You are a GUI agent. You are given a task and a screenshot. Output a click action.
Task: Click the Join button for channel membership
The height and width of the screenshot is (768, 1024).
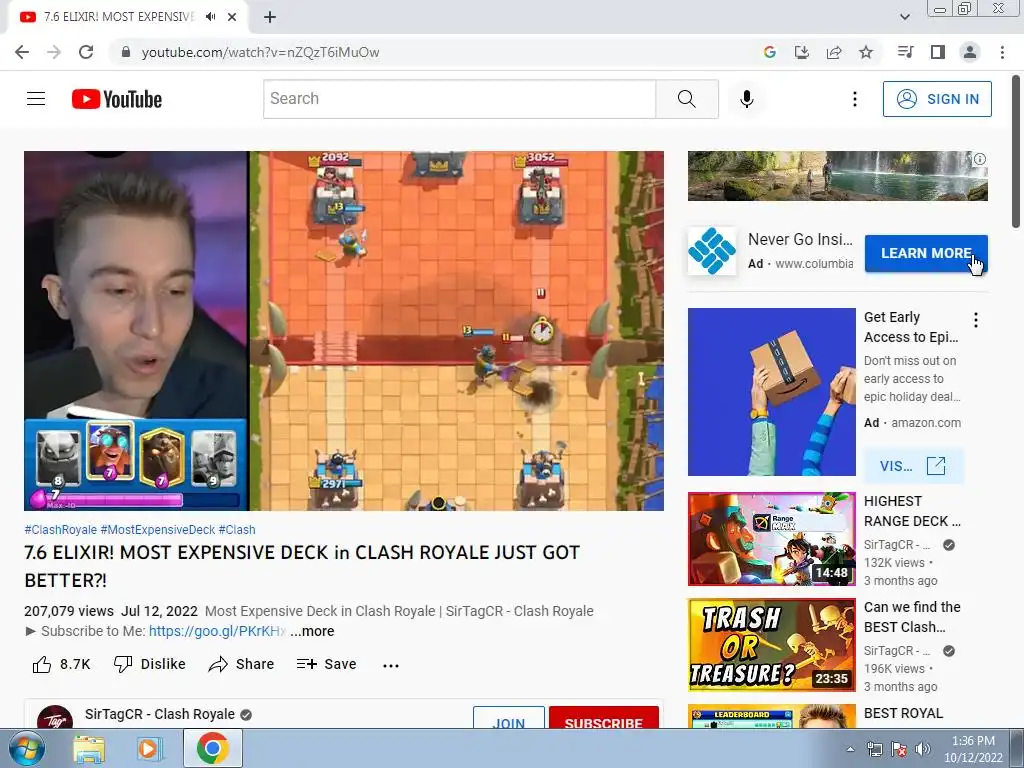(509, 717)
